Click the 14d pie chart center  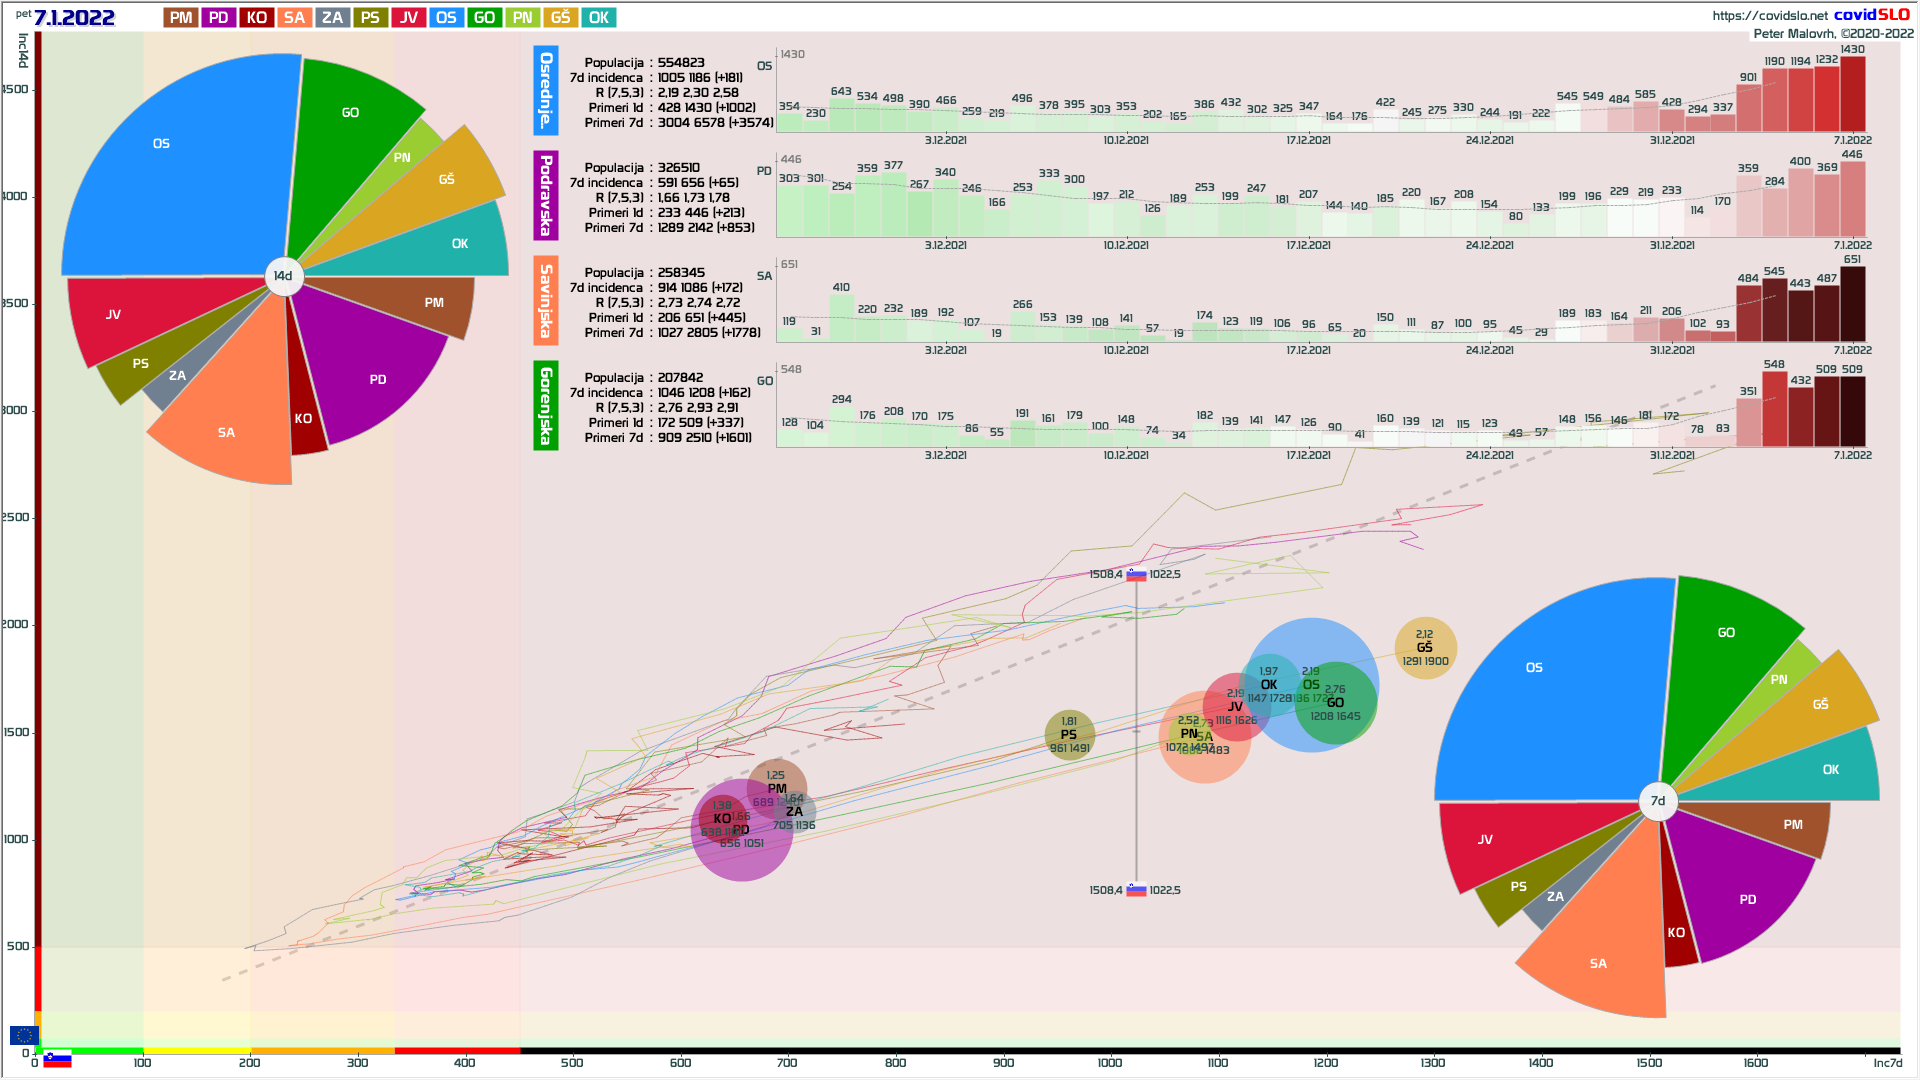[x=284, y=276]
